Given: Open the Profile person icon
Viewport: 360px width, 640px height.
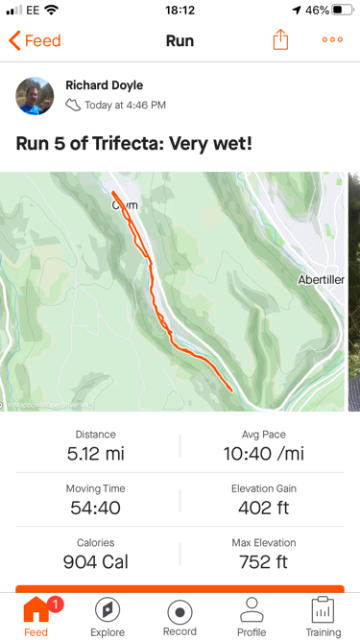Looking at the screenshot, I should pyautogui.click(x=252, y=610).
